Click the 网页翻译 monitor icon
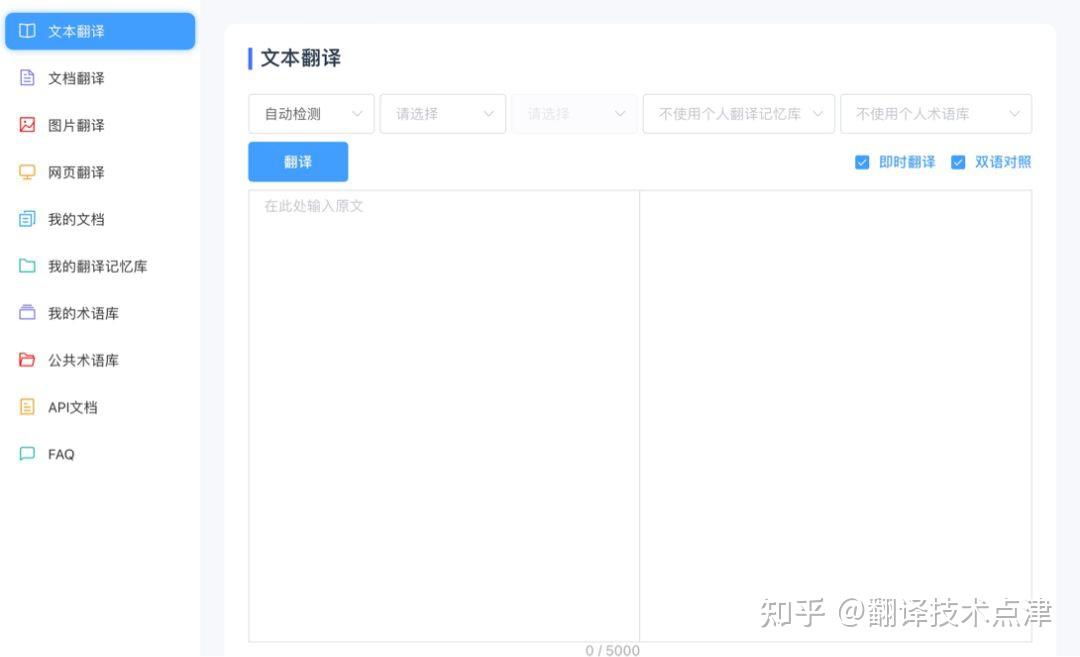The height and width of the screenshot is (657, 1080). point(27,172)
